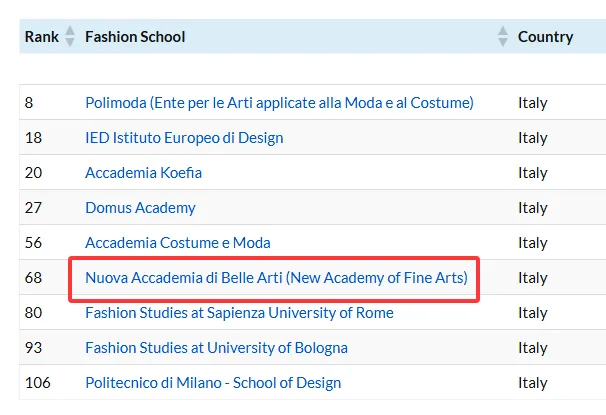Click Italy in the University of Bologna row
Image resolution: width=606 pixels, height=415 pixels.
(x=533, y=348)
